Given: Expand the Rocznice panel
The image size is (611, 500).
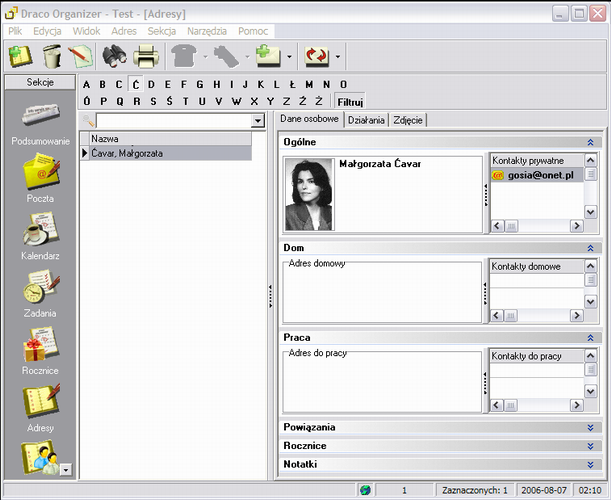Looking at the screenshot, I should [590, 446].
